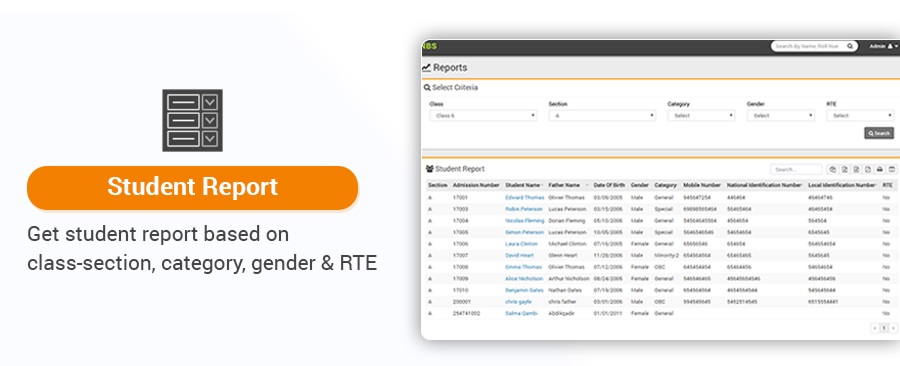Open the column visibility icon
This screenshot has width=900, height=366.
[x=891, y=169]
